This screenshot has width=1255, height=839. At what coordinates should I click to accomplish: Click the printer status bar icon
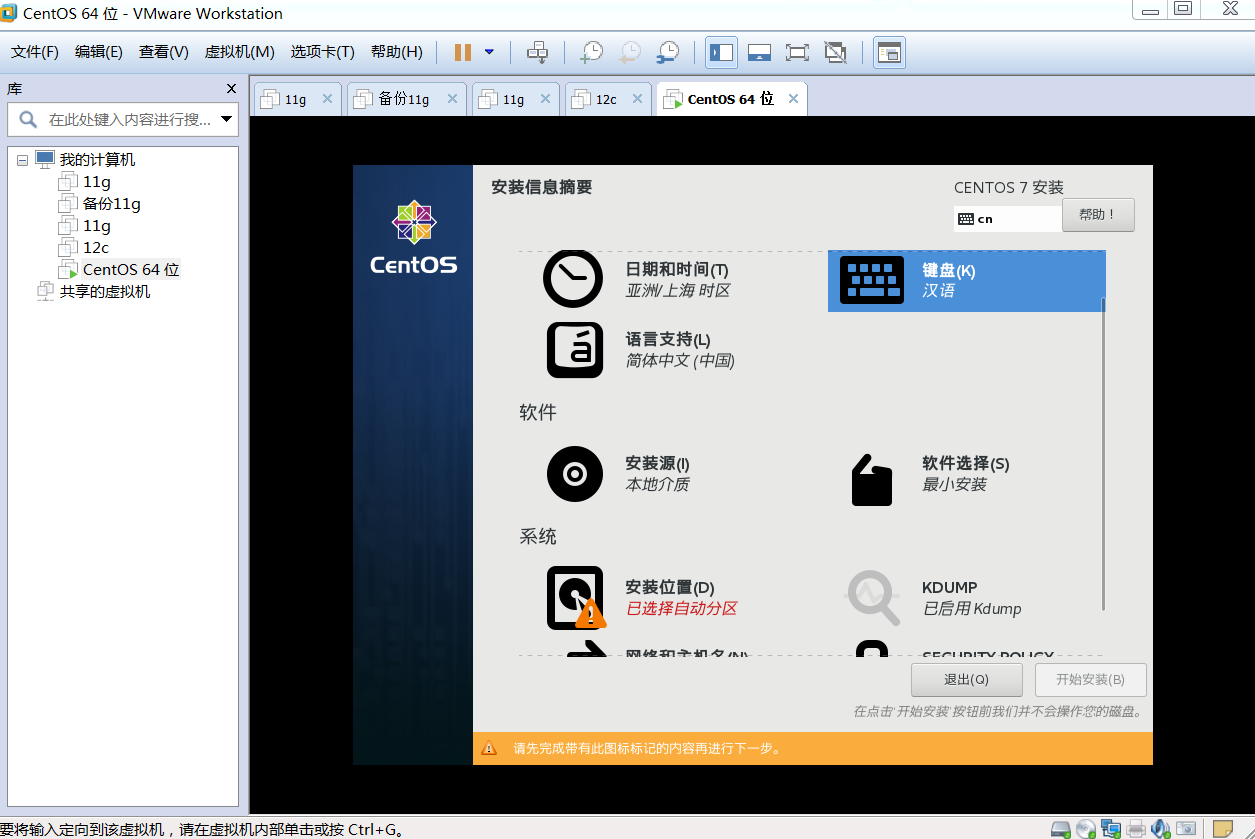click(x=1136, y=828)
